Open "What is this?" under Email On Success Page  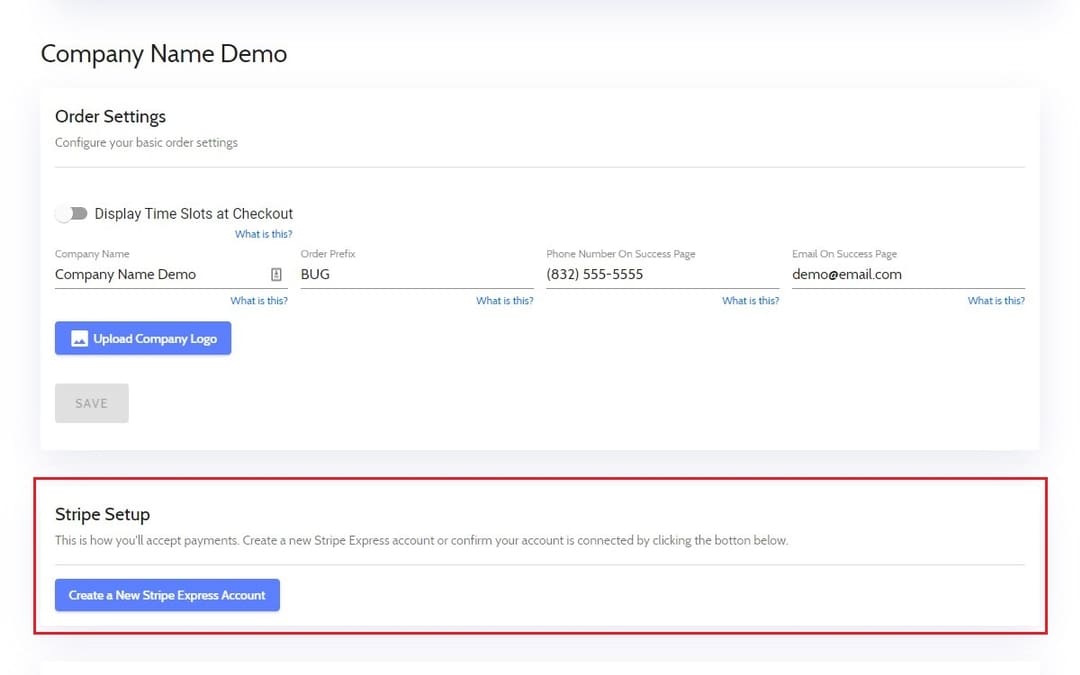click(996, 300)
